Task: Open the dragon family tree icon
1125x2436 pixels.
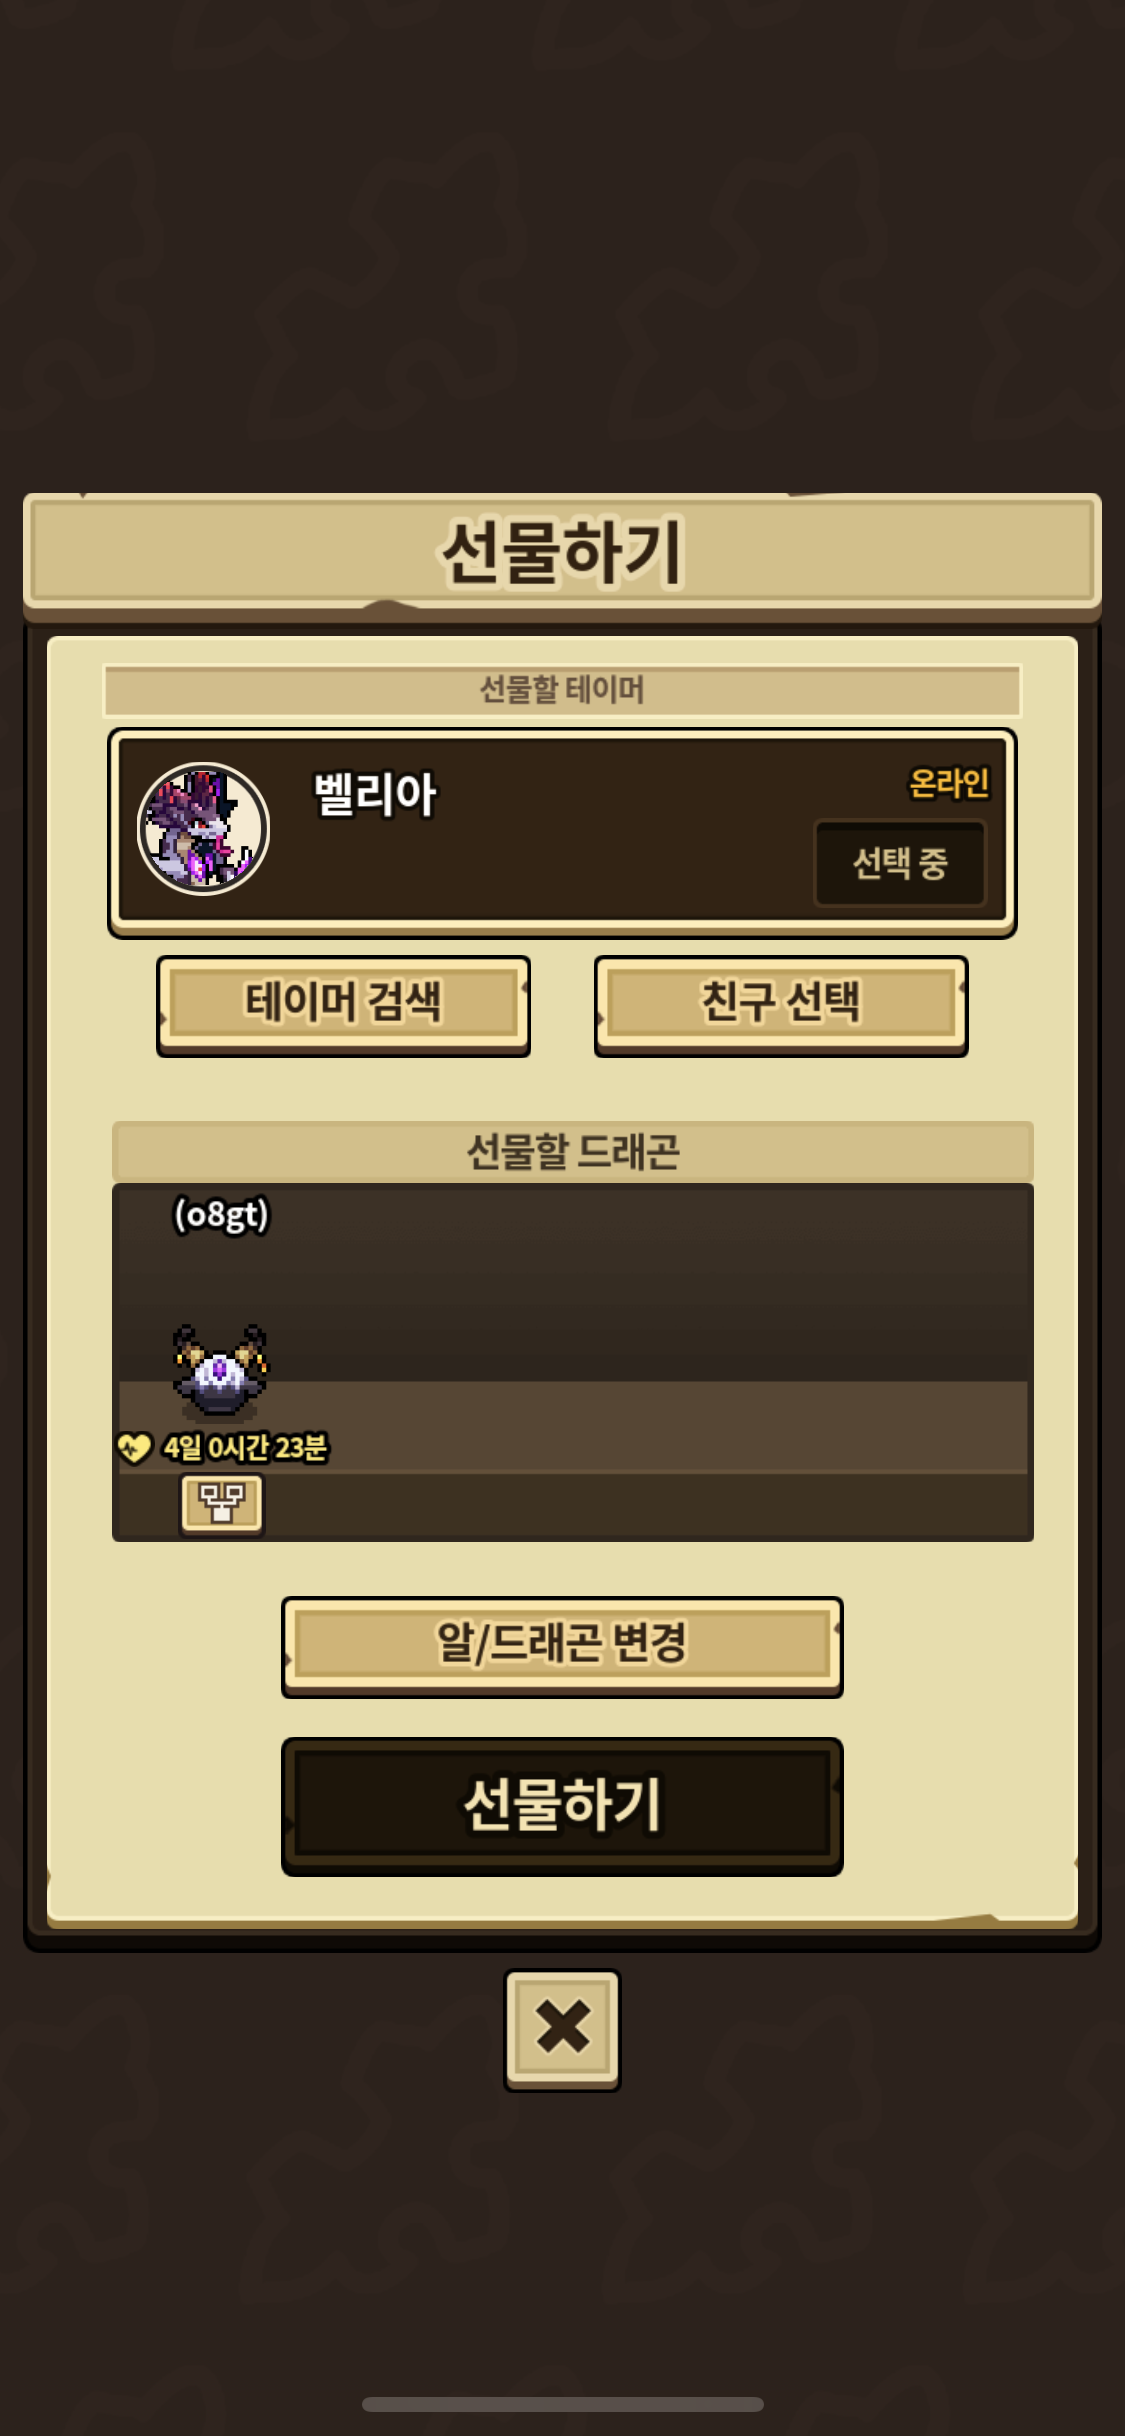Action: [222, 1503]
